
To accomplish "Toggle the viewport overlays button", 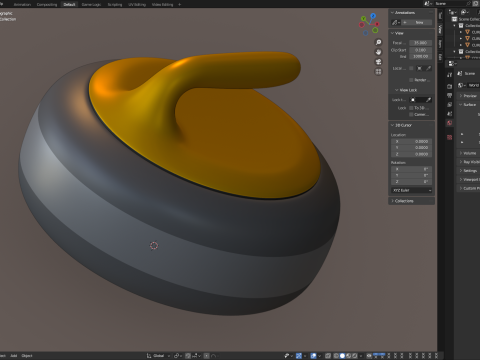I will tap(314, 356).
